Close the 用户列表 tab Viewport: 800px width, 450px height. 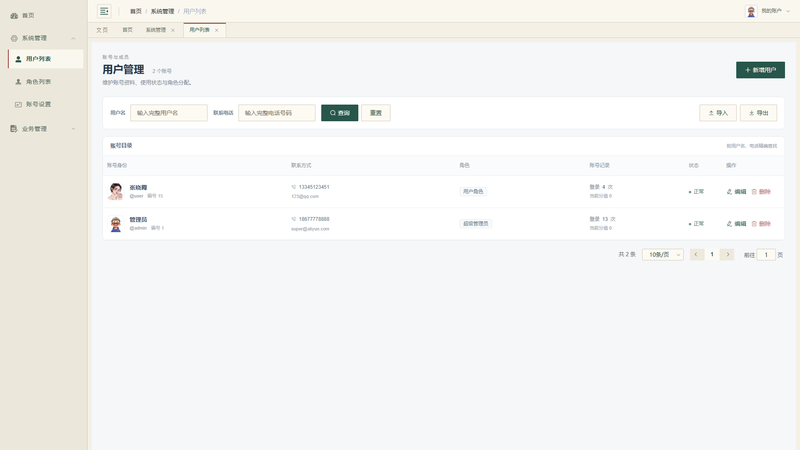[217, 30]
